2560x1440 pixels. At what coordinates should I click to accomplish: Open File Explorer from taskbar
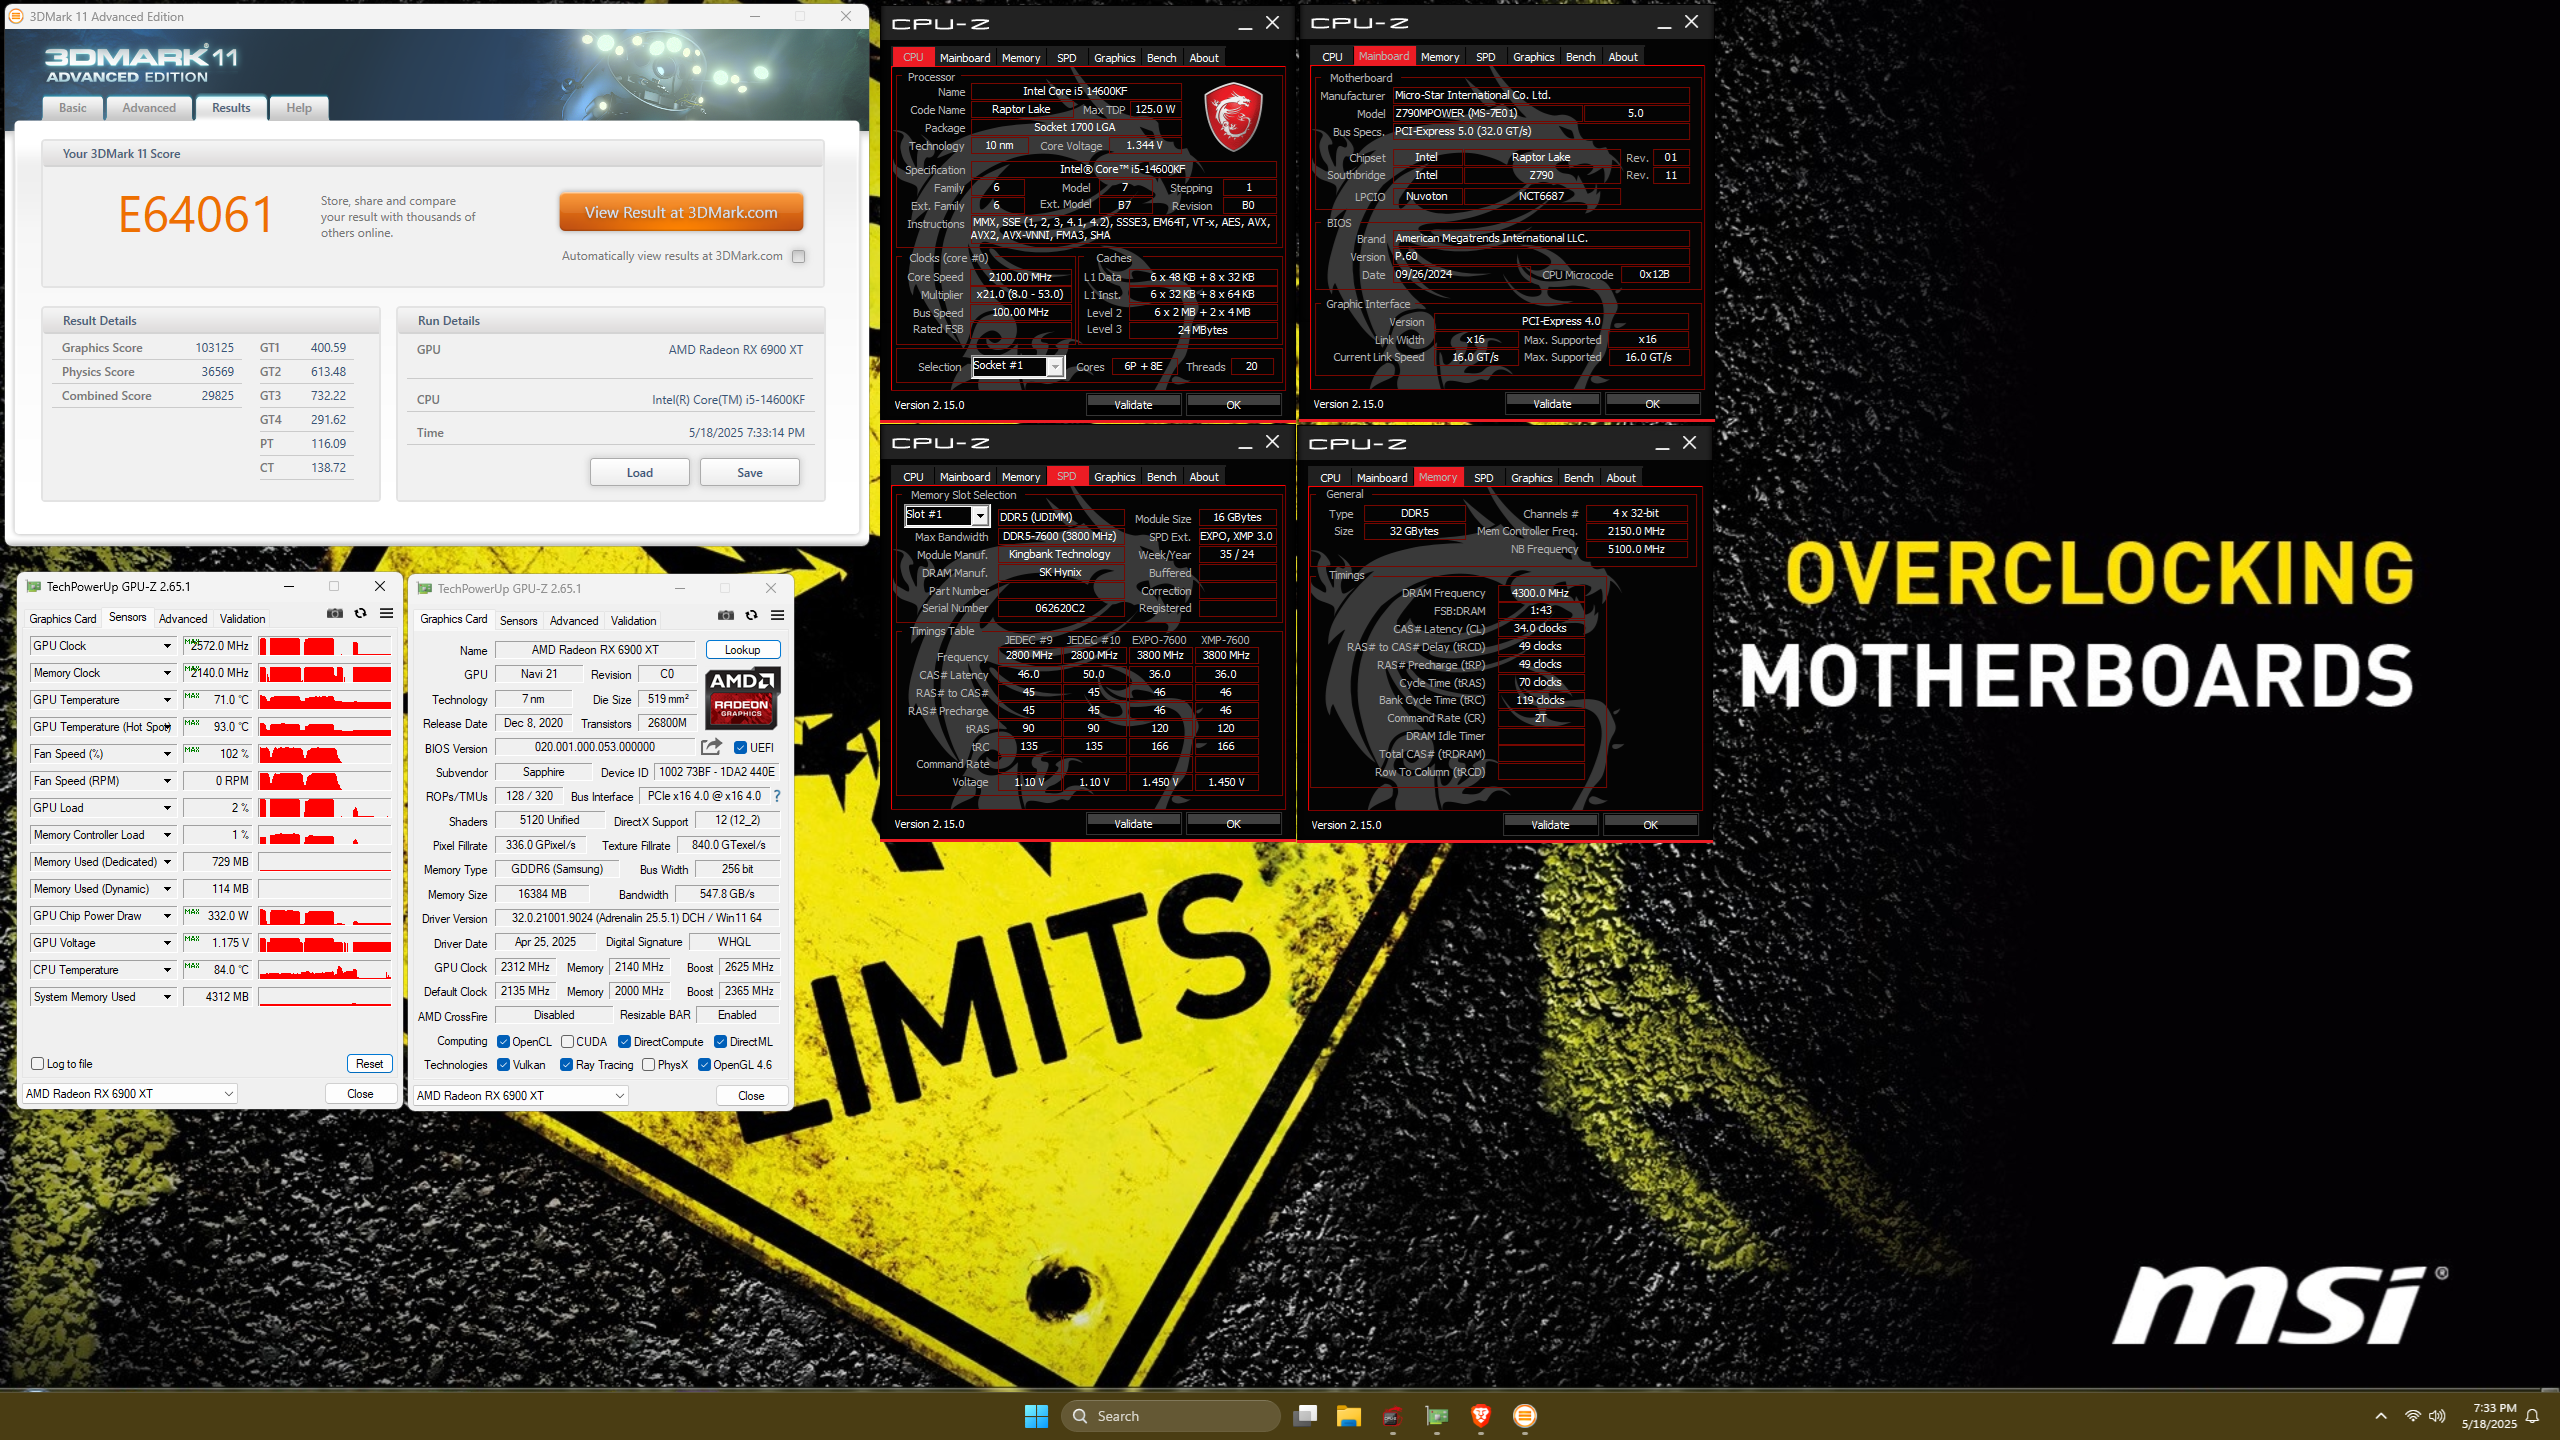click(1349, 1416)
